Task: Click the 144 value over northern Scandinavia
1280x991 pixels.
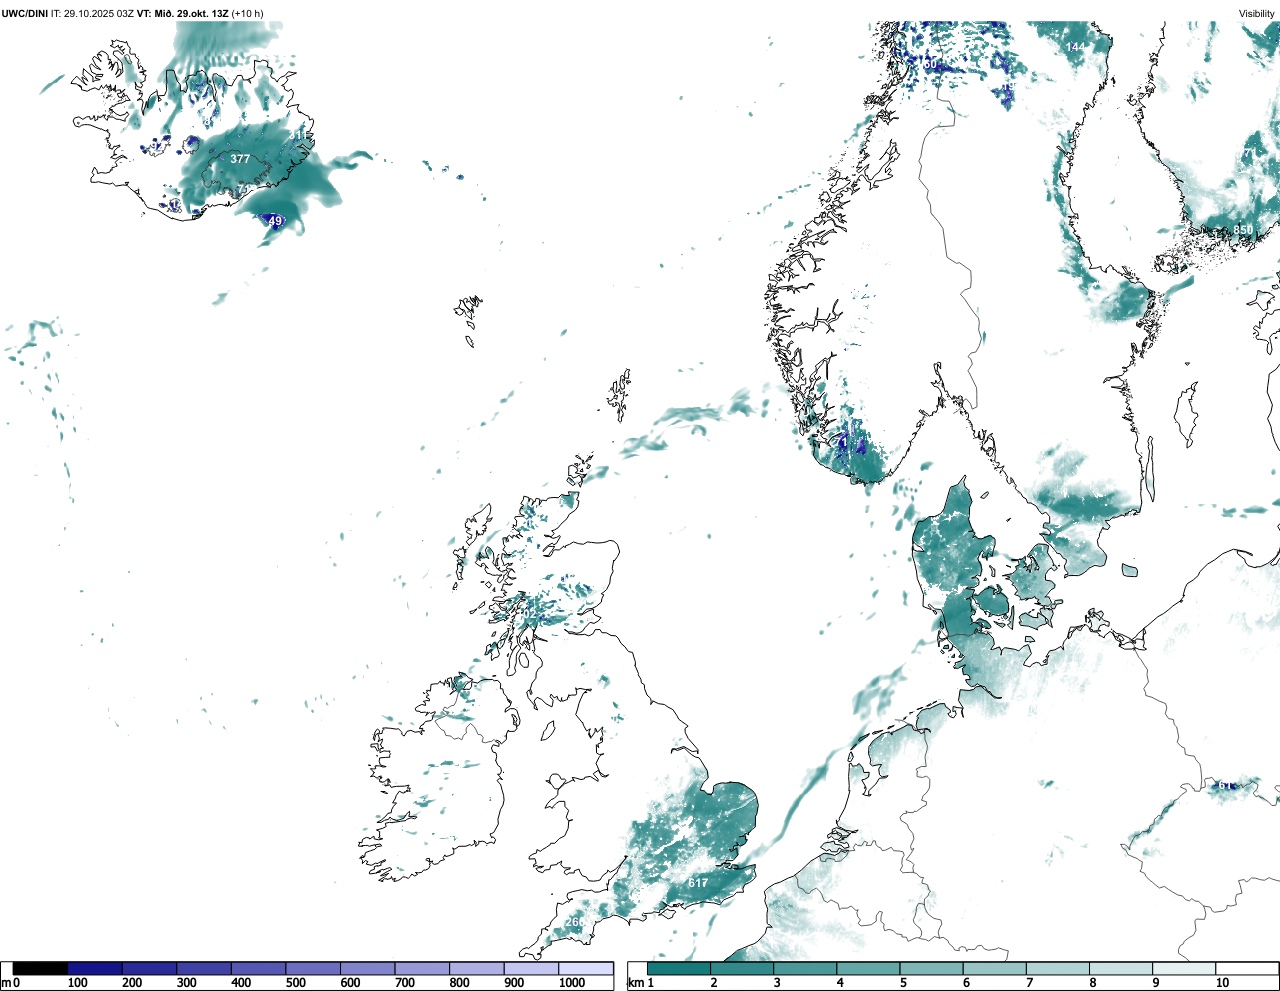Action: [1075, 47]
